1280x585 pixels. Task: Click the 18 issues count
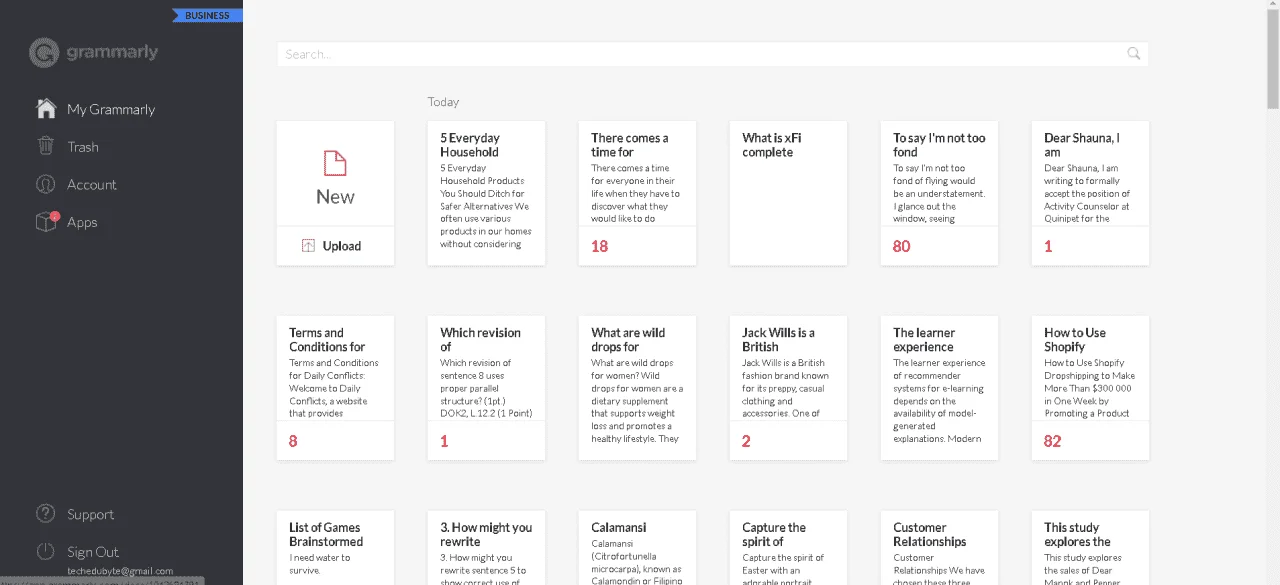[600, 246]
